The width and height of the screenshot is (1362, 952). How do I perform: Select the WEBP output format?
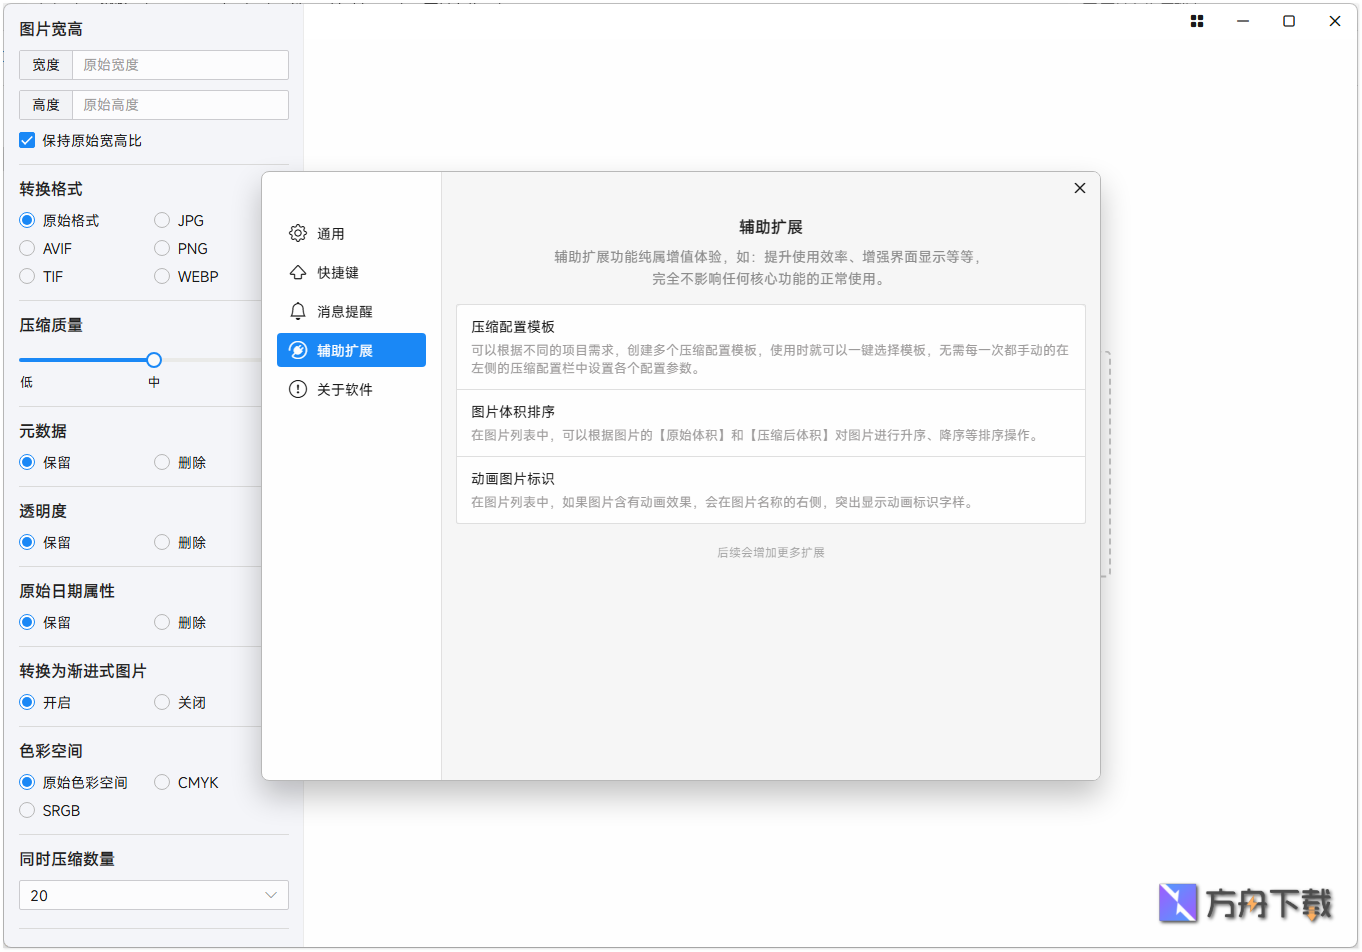[161, 276]
